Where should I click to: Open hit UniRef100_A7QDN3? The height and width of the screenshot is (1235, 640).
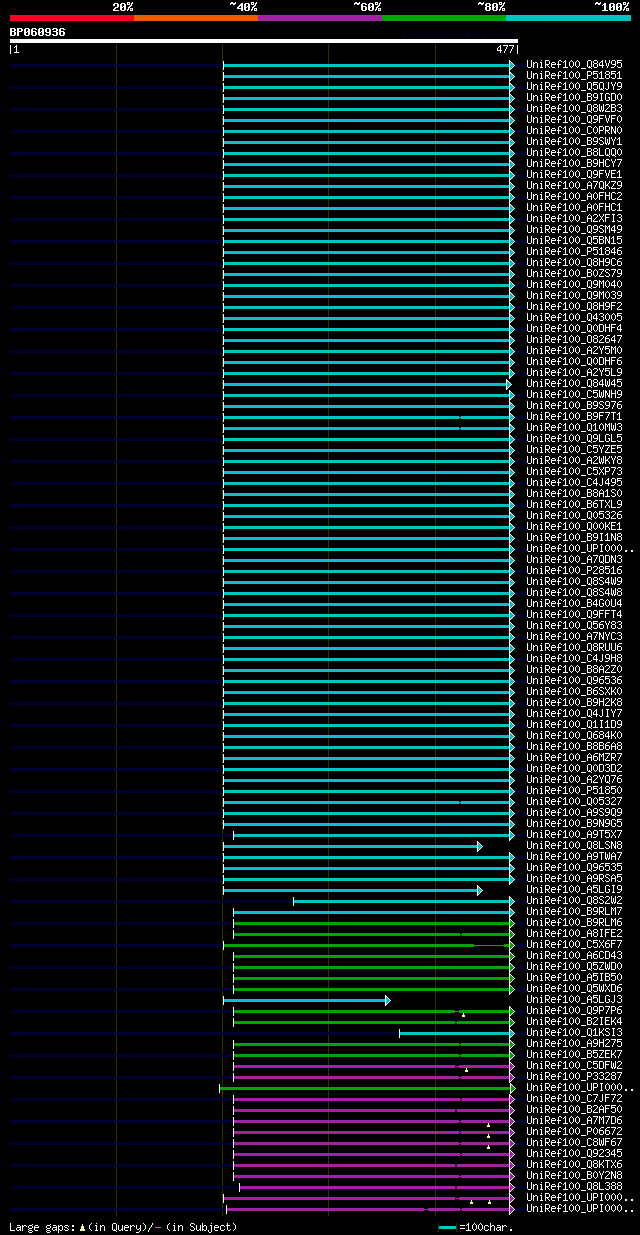coord(574,559)
